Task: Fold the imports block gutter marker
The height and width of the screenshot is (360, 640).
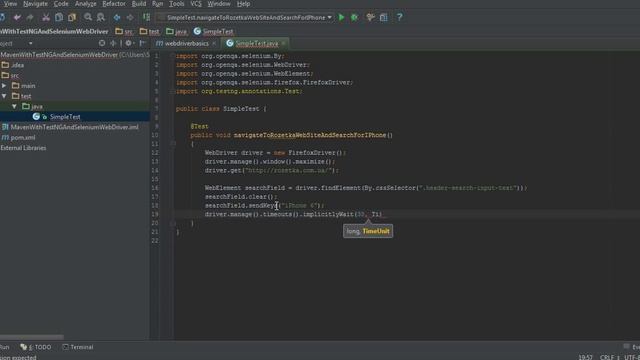Action: (x=173, y=56)
